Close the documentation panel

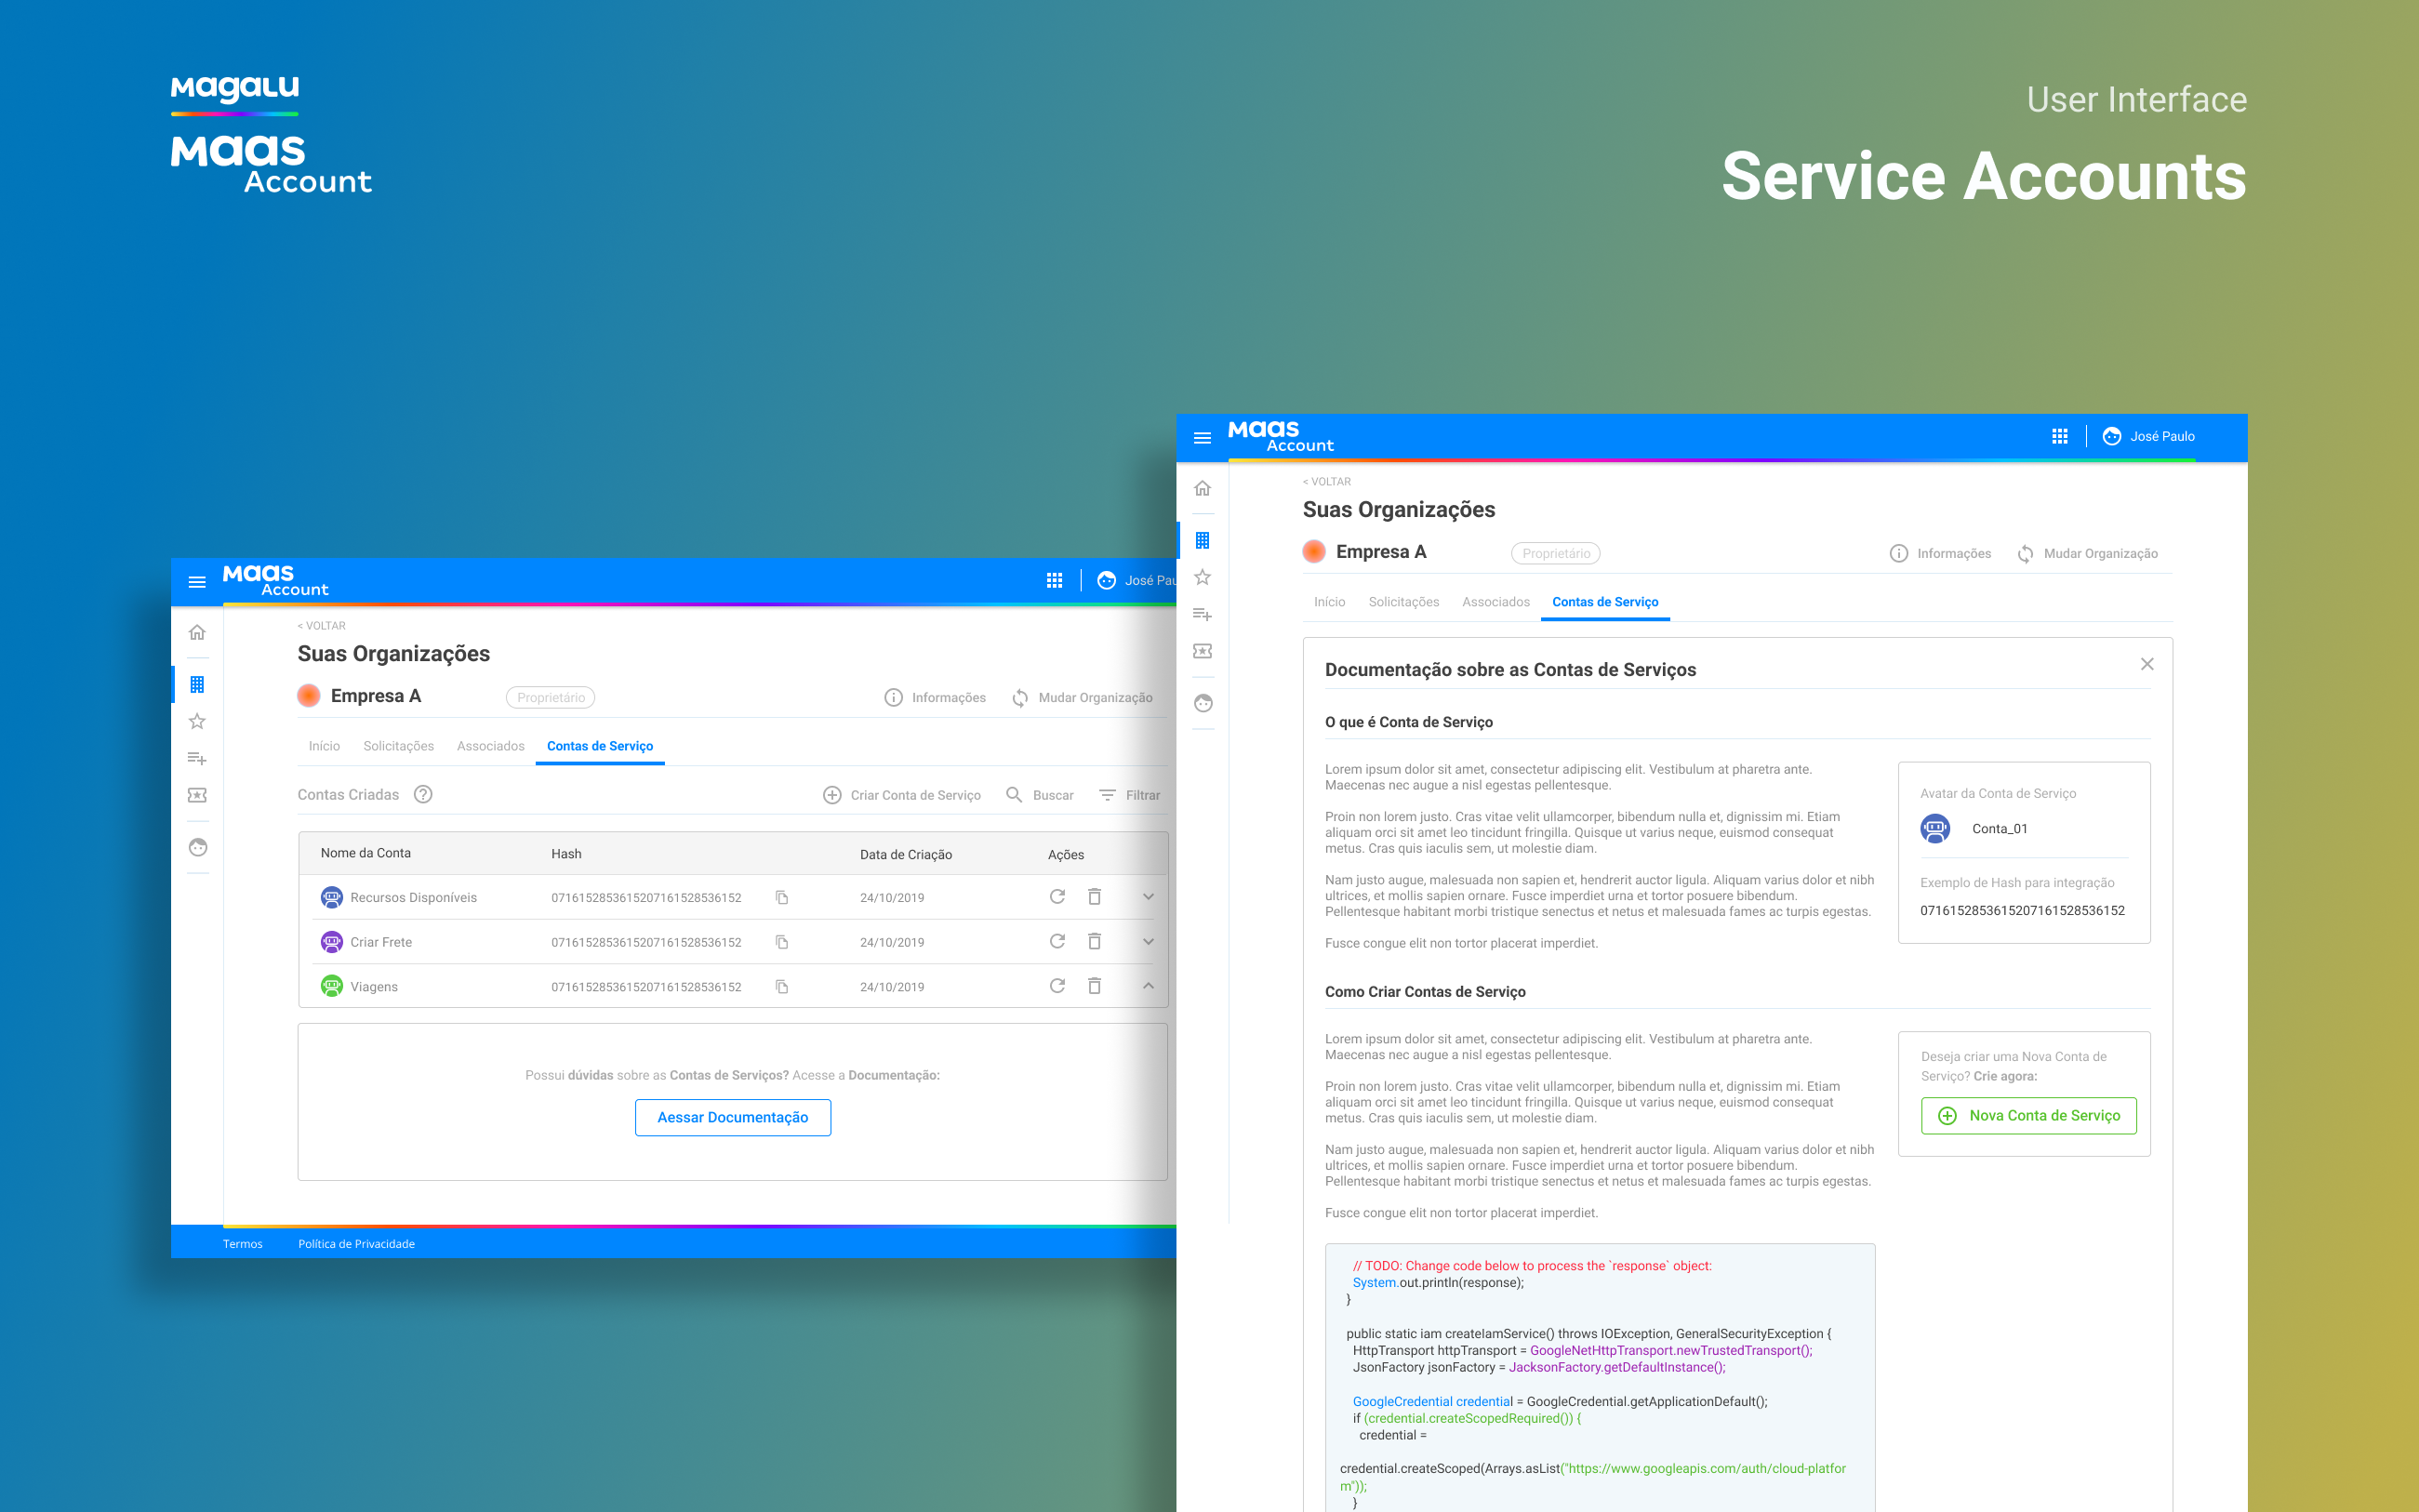[2147, 664]
